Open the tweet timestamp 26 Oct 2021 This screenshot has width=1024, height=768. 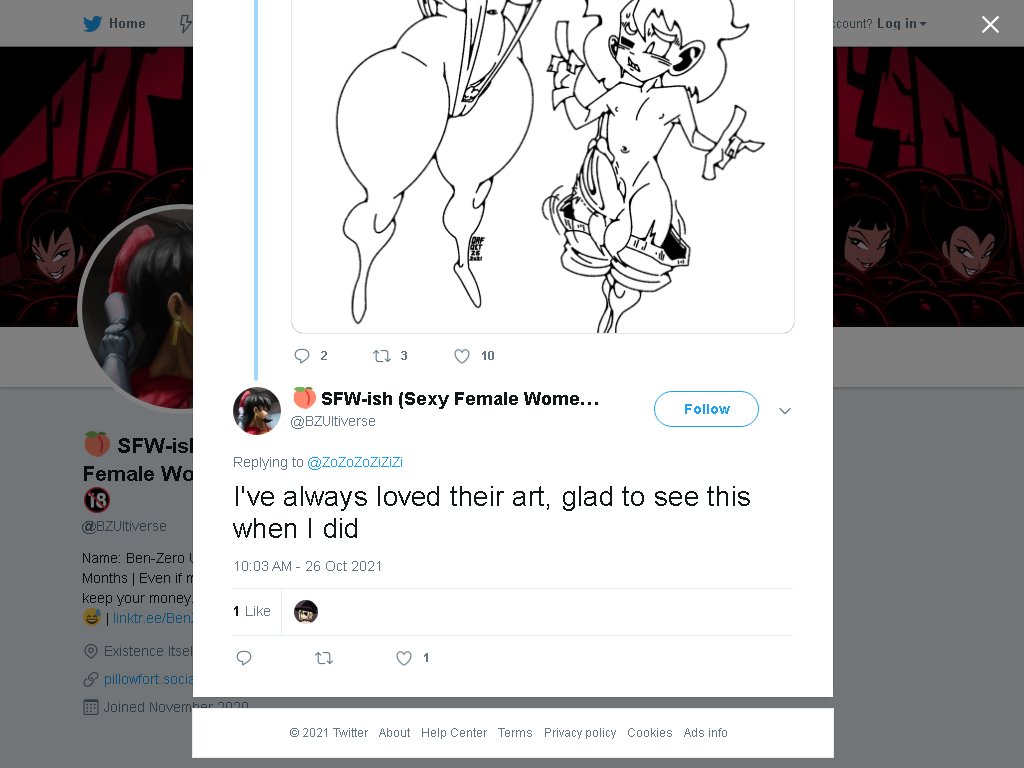click(x=308, y=566)
